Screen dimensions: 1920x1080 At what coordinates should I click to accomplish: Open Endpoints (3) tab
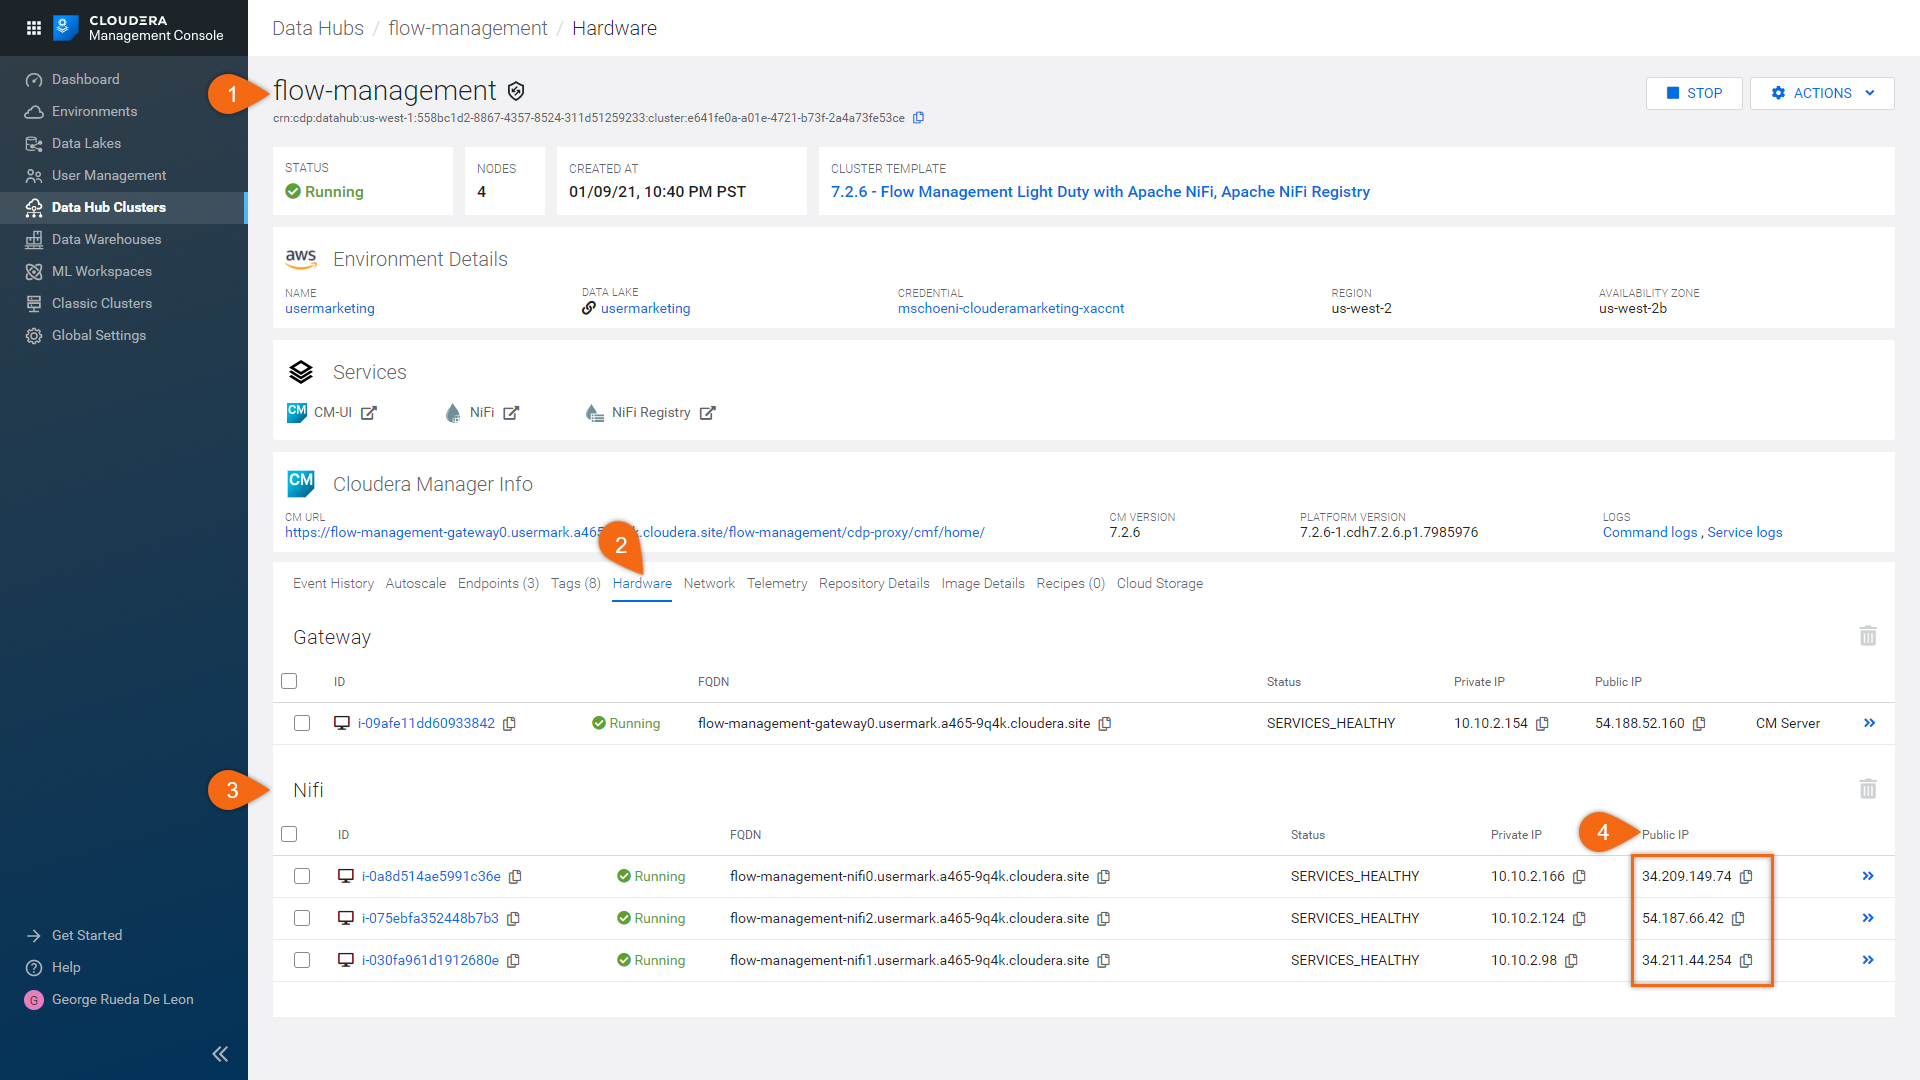pos(498,584)
